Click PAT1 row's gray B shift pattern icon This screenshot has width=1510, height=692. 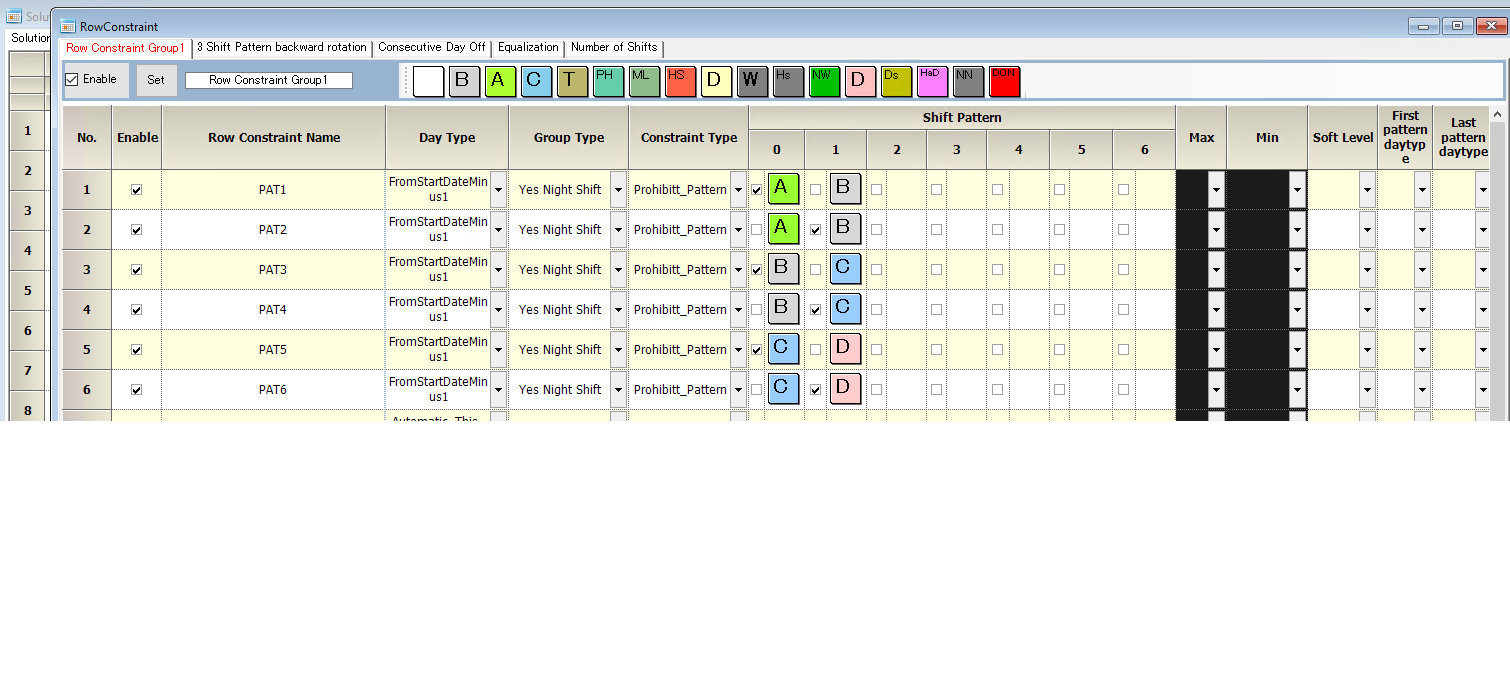845,188
